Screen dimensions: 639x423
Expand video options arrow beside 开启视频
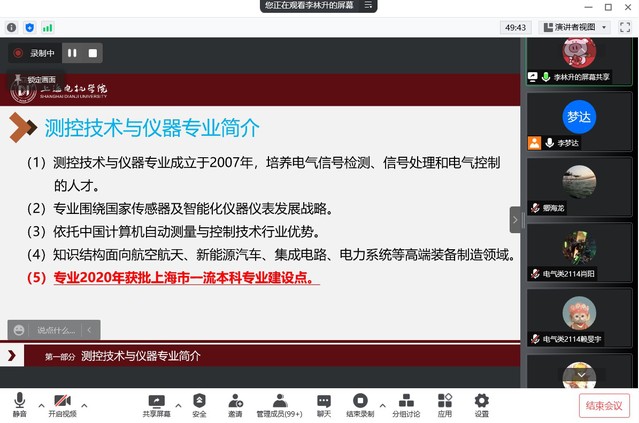84,404
